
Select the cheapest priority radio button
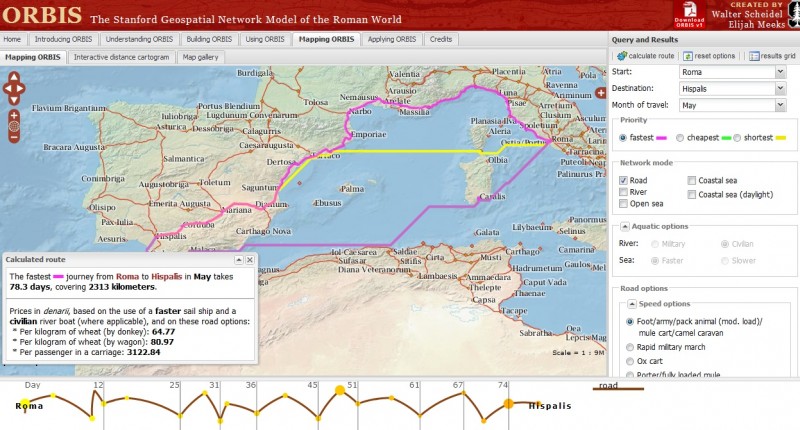pos(680,138)
